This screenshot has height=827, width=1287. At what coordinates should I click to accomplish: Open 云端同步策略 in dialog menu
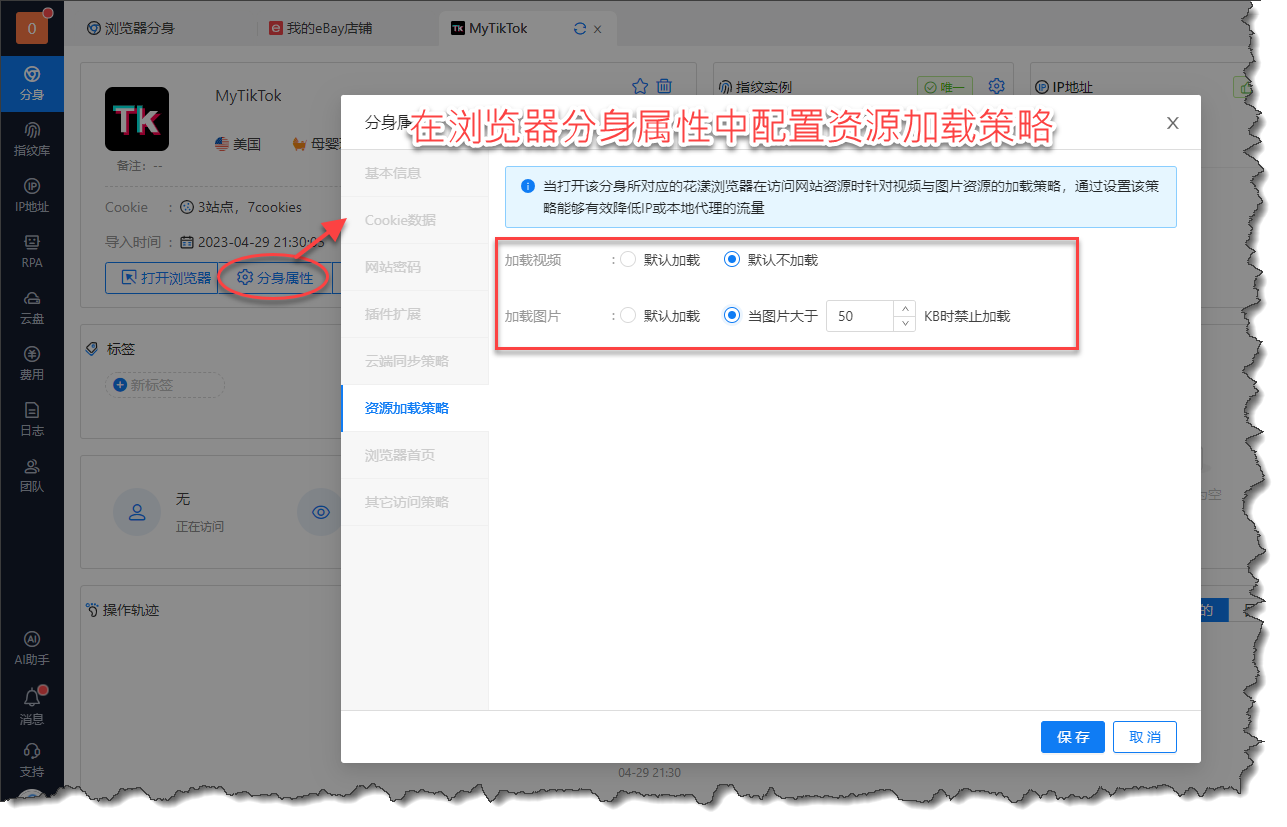coord(415,361)
